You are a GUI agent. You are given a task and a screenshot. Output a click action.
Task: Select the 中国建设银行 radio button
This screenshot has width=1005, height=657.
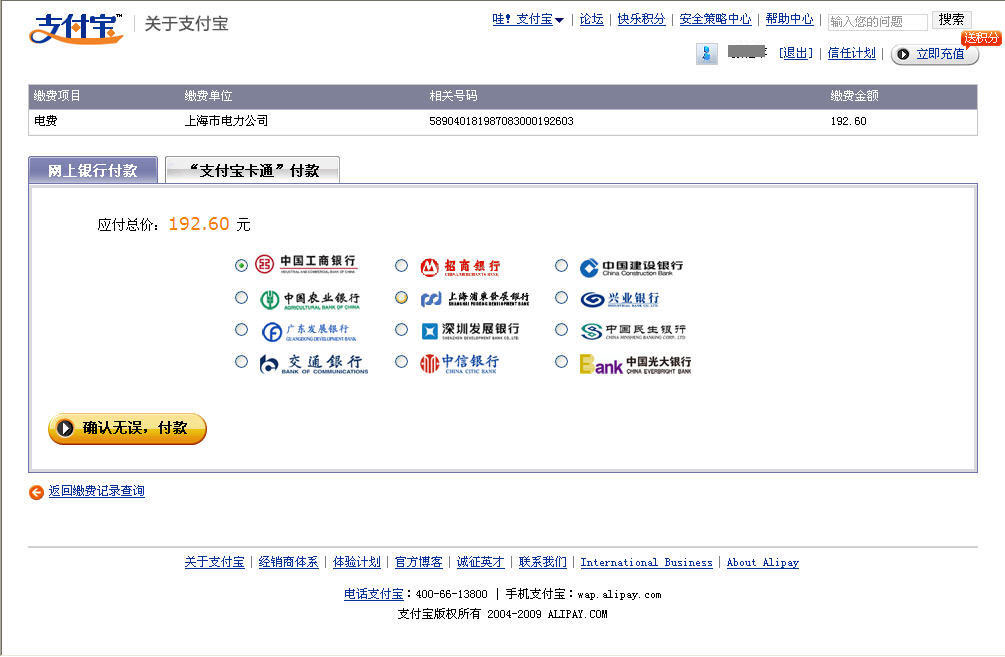click(561, 265)
